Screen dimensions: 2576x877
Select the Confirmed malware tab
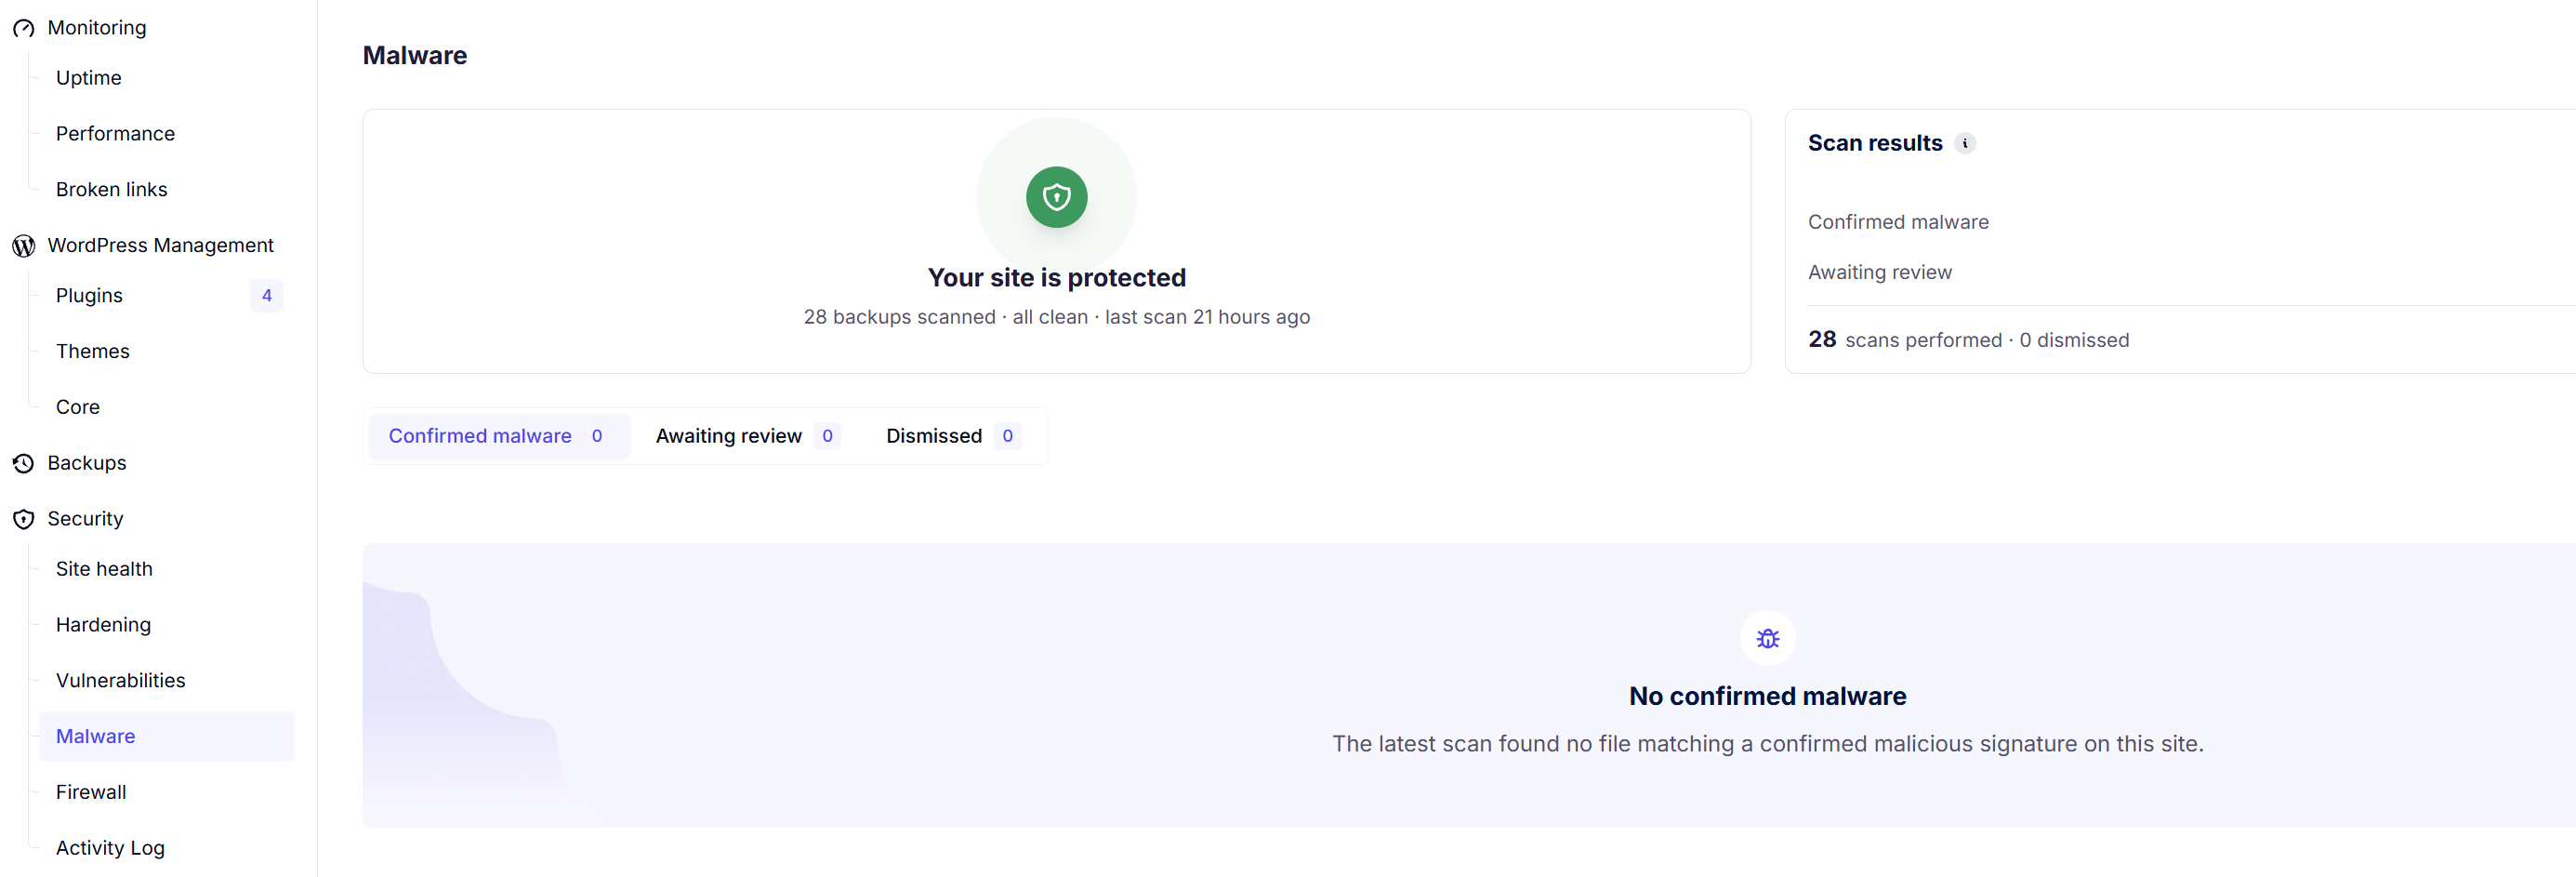coord(498,437)
